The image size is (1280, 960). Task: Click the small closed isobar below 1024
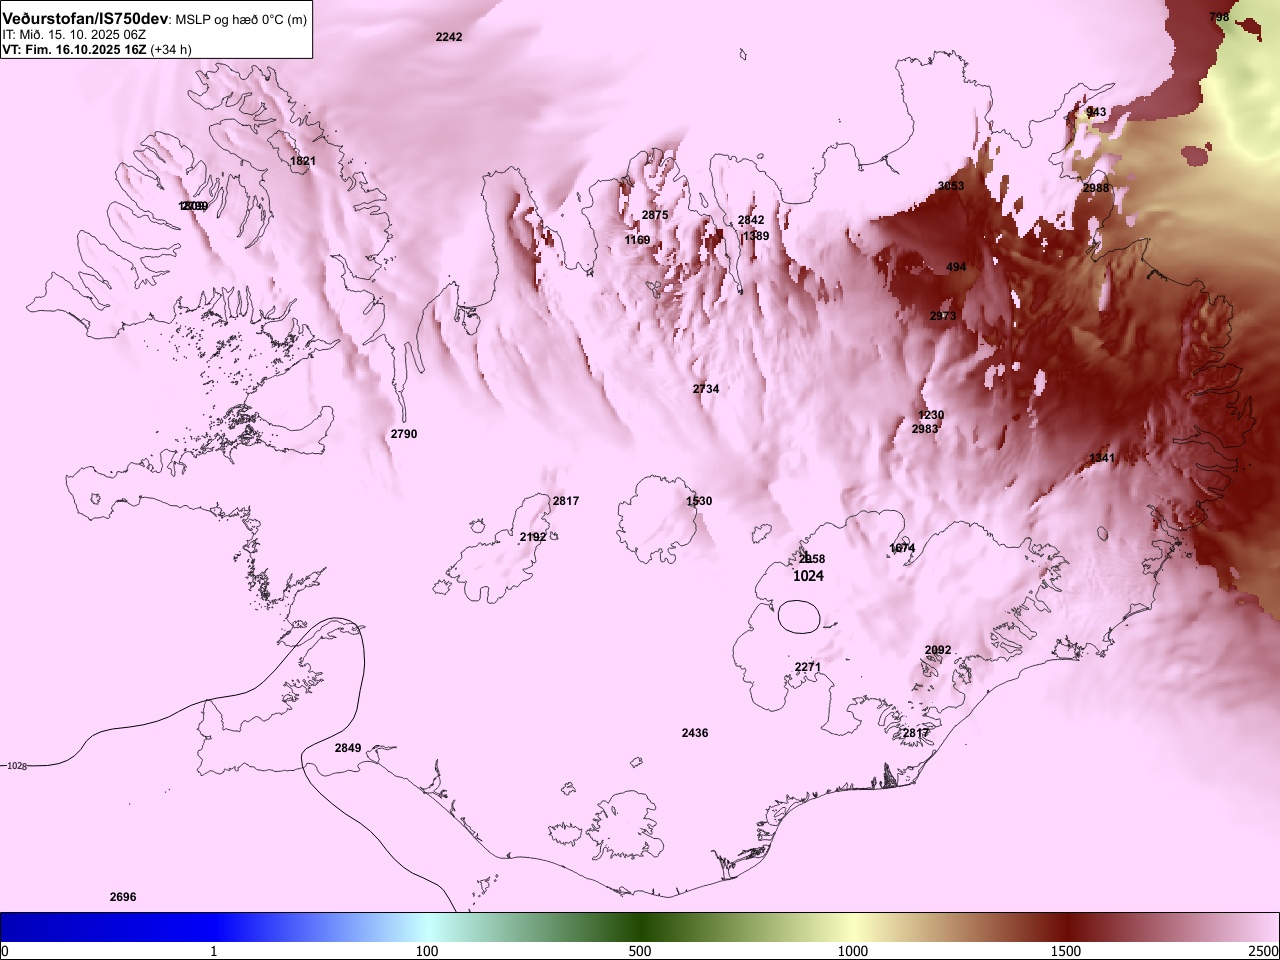point(799,616)
